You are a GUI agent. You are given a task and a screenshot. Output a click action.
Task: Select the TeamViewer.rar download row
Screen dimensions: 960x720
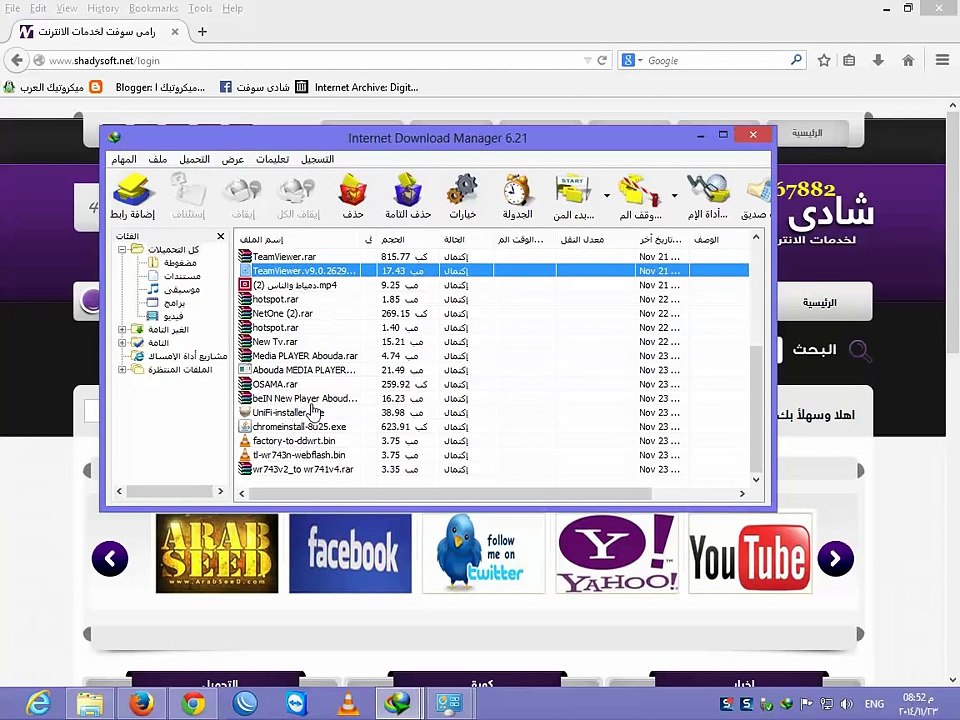tap(493, 257)
